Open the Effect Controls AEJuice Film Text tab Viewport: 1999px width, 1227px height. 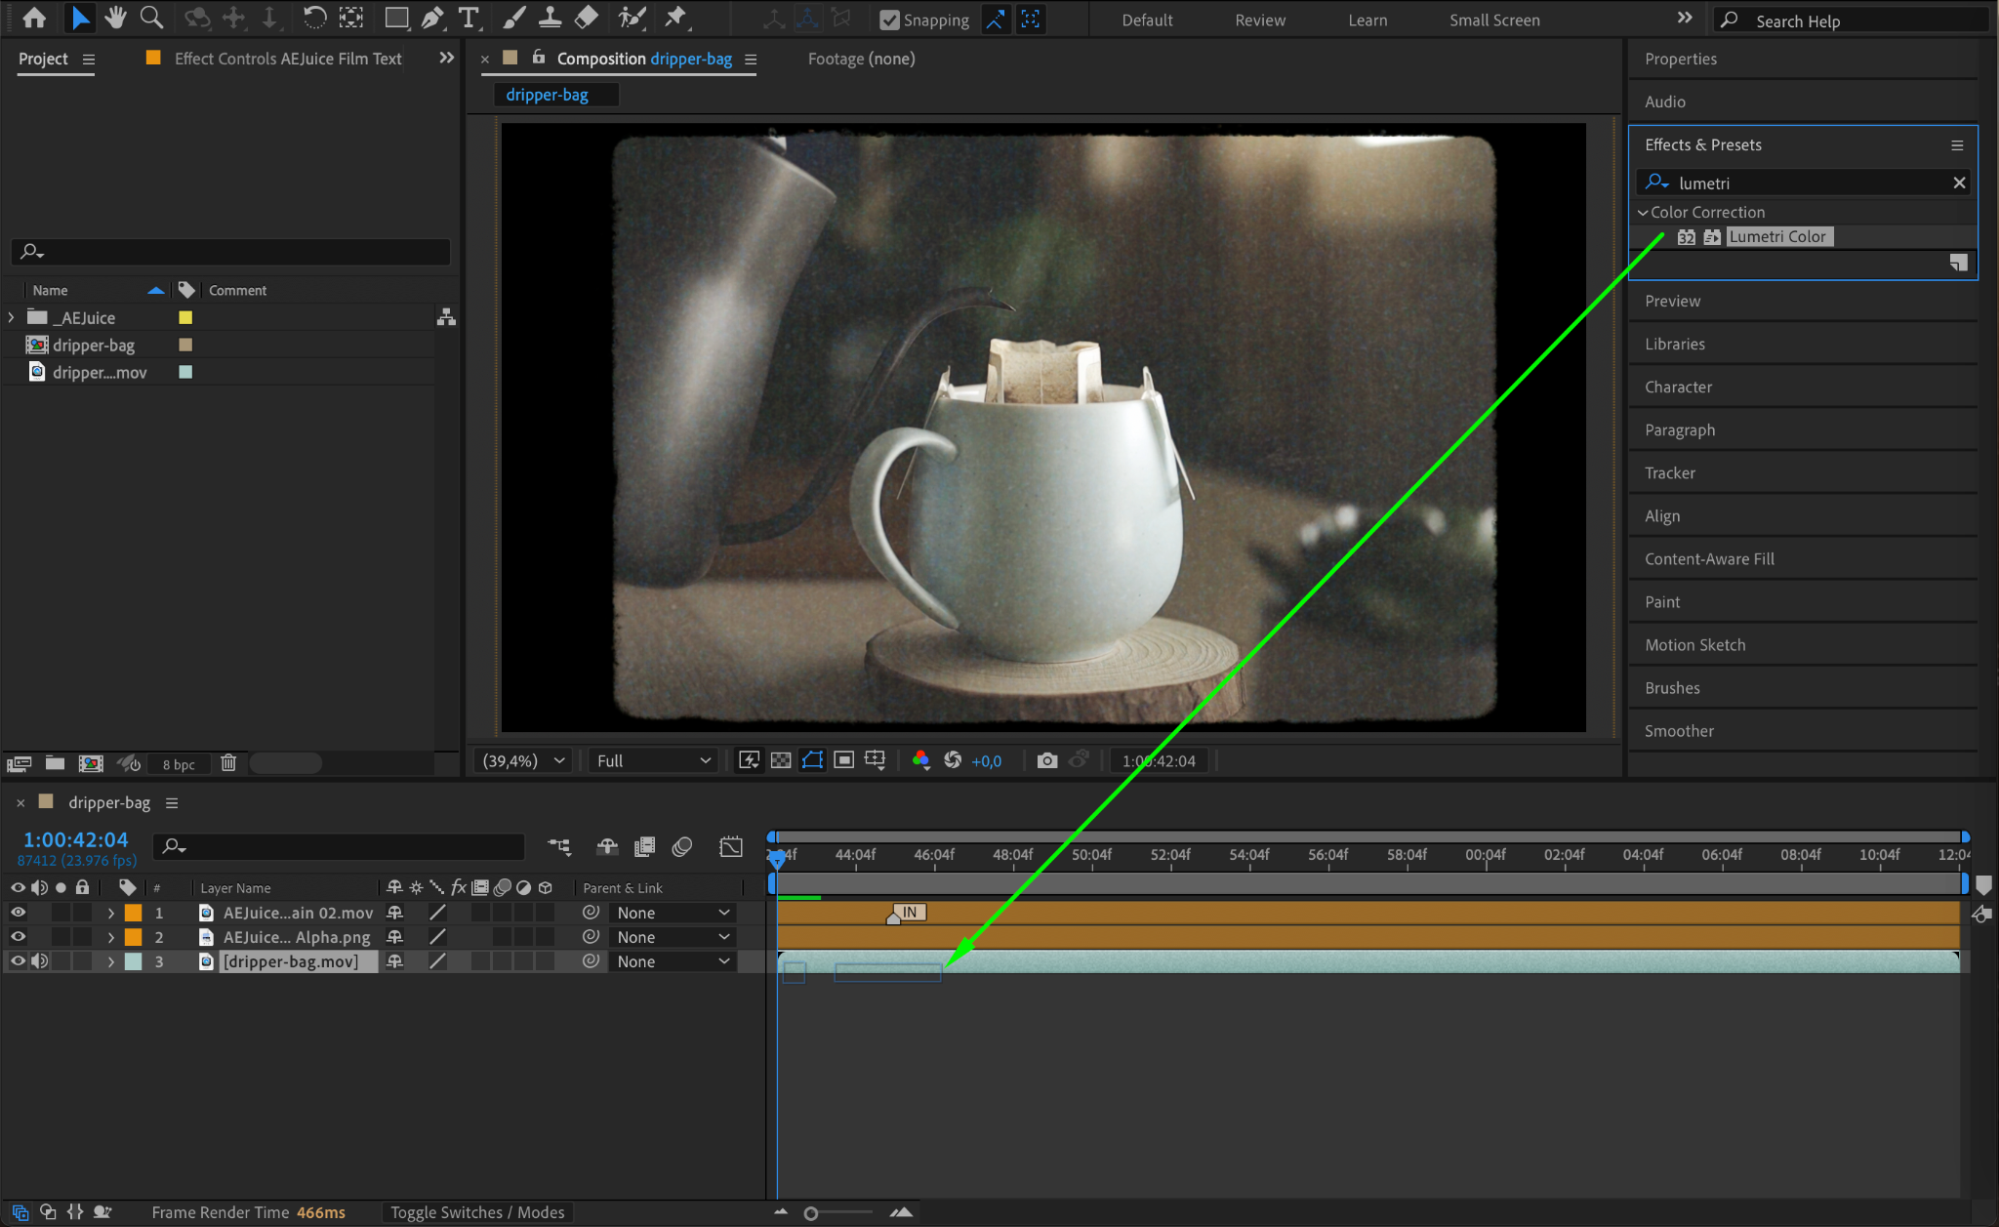[x=287, y=59]
